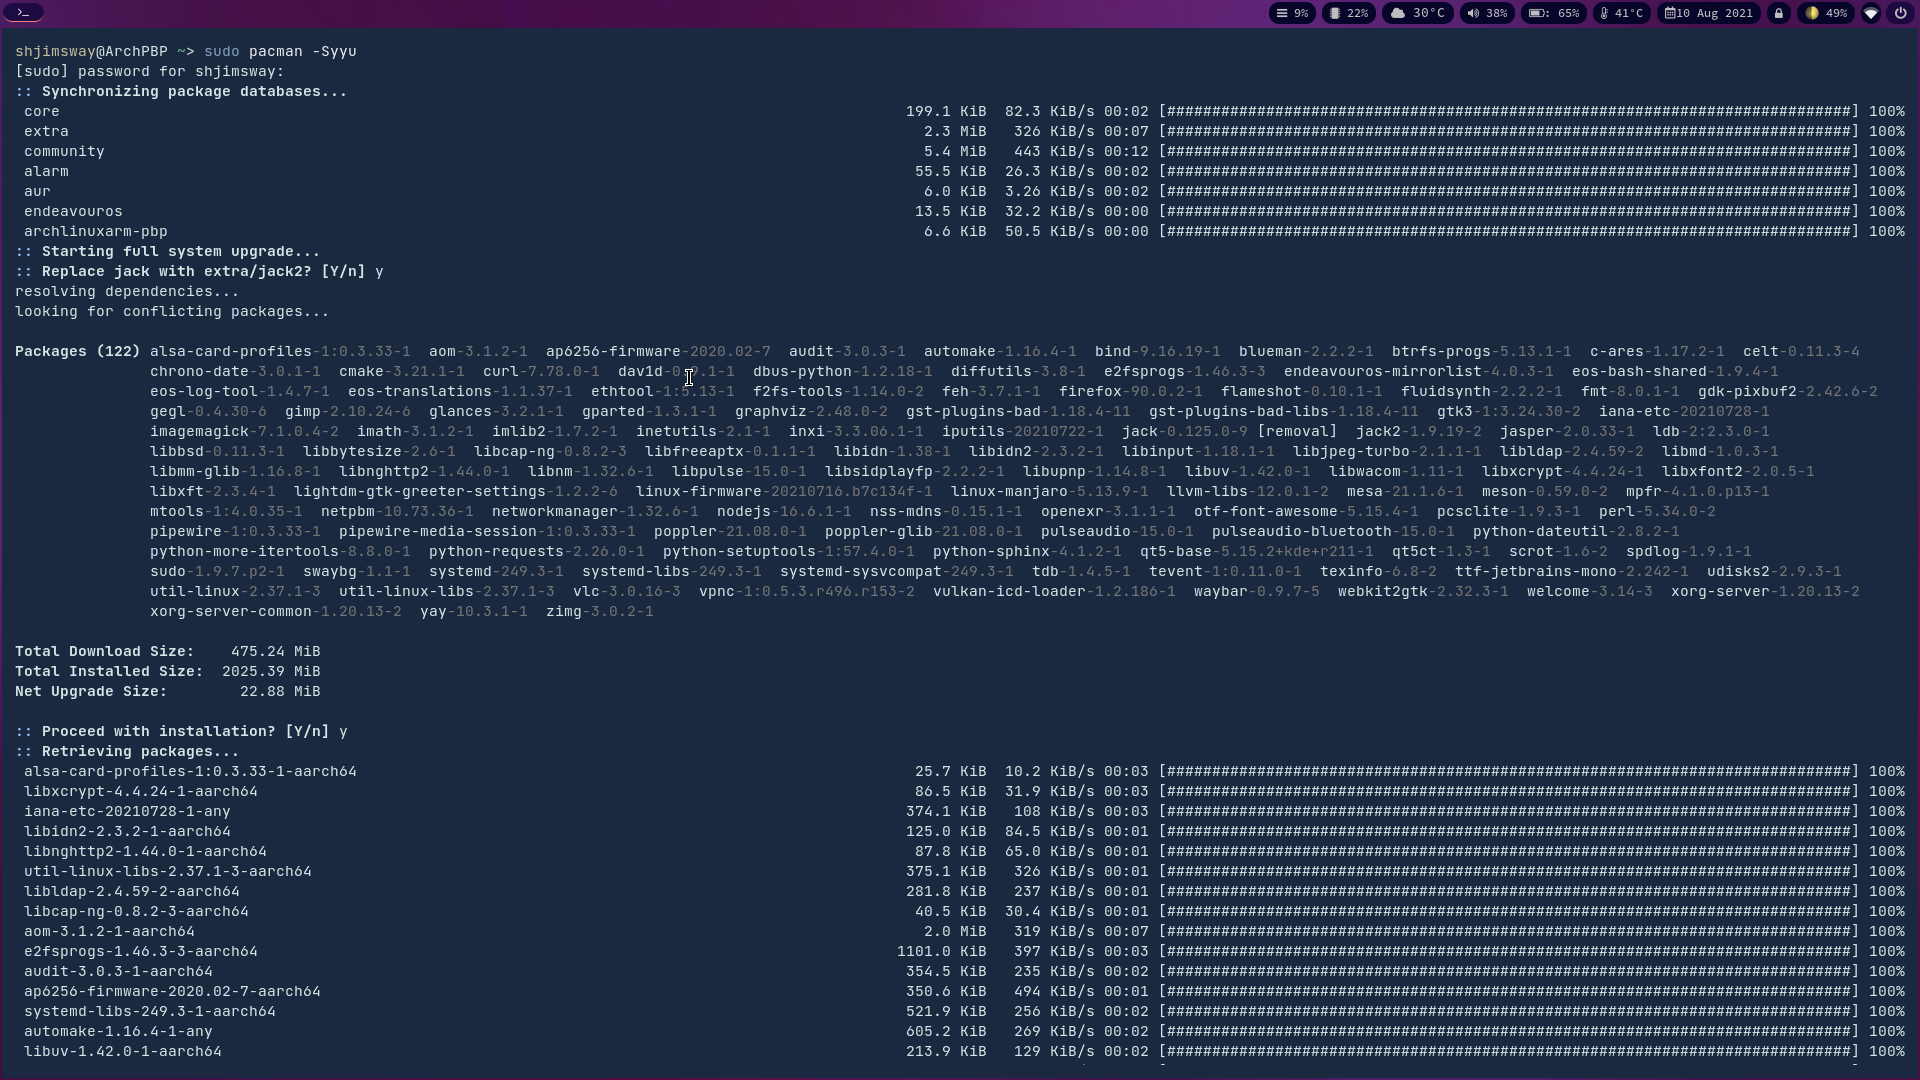Click the e2fsprogs-1.46.3-3-aarch64 download row
1920x1080 pixels.
click(x=141, y=952)
